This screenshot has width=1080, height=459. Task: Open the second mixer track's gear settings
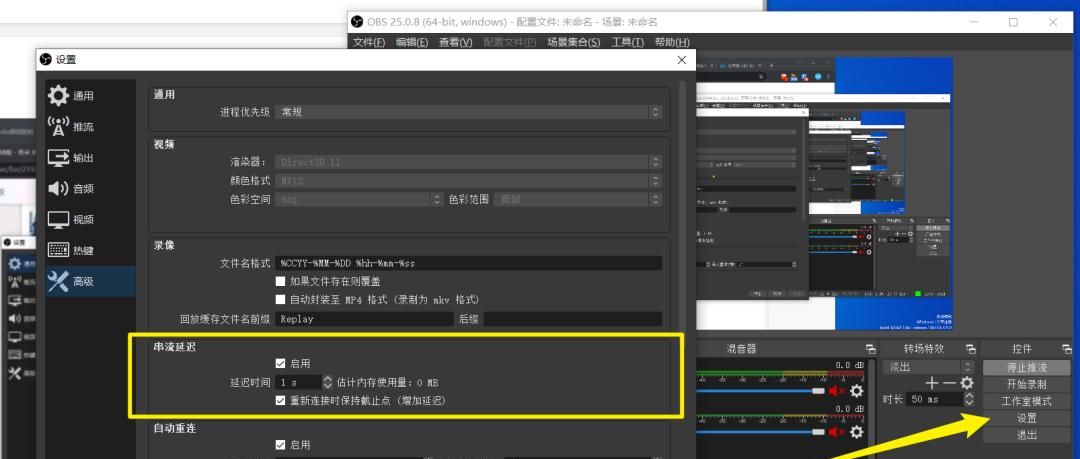click(856, 432)
